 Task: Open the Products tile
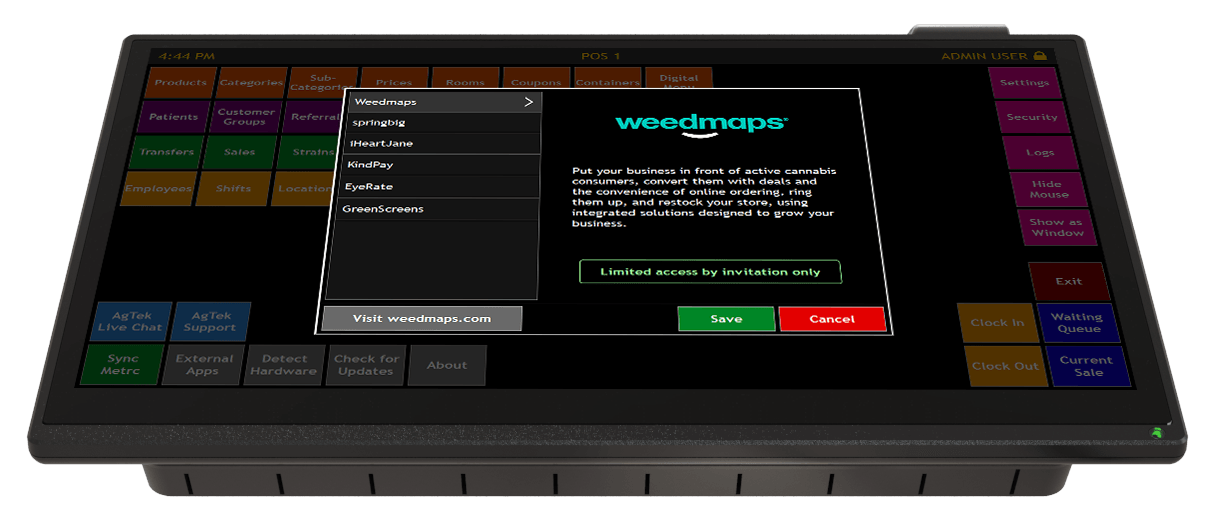(x=180, y=83)
